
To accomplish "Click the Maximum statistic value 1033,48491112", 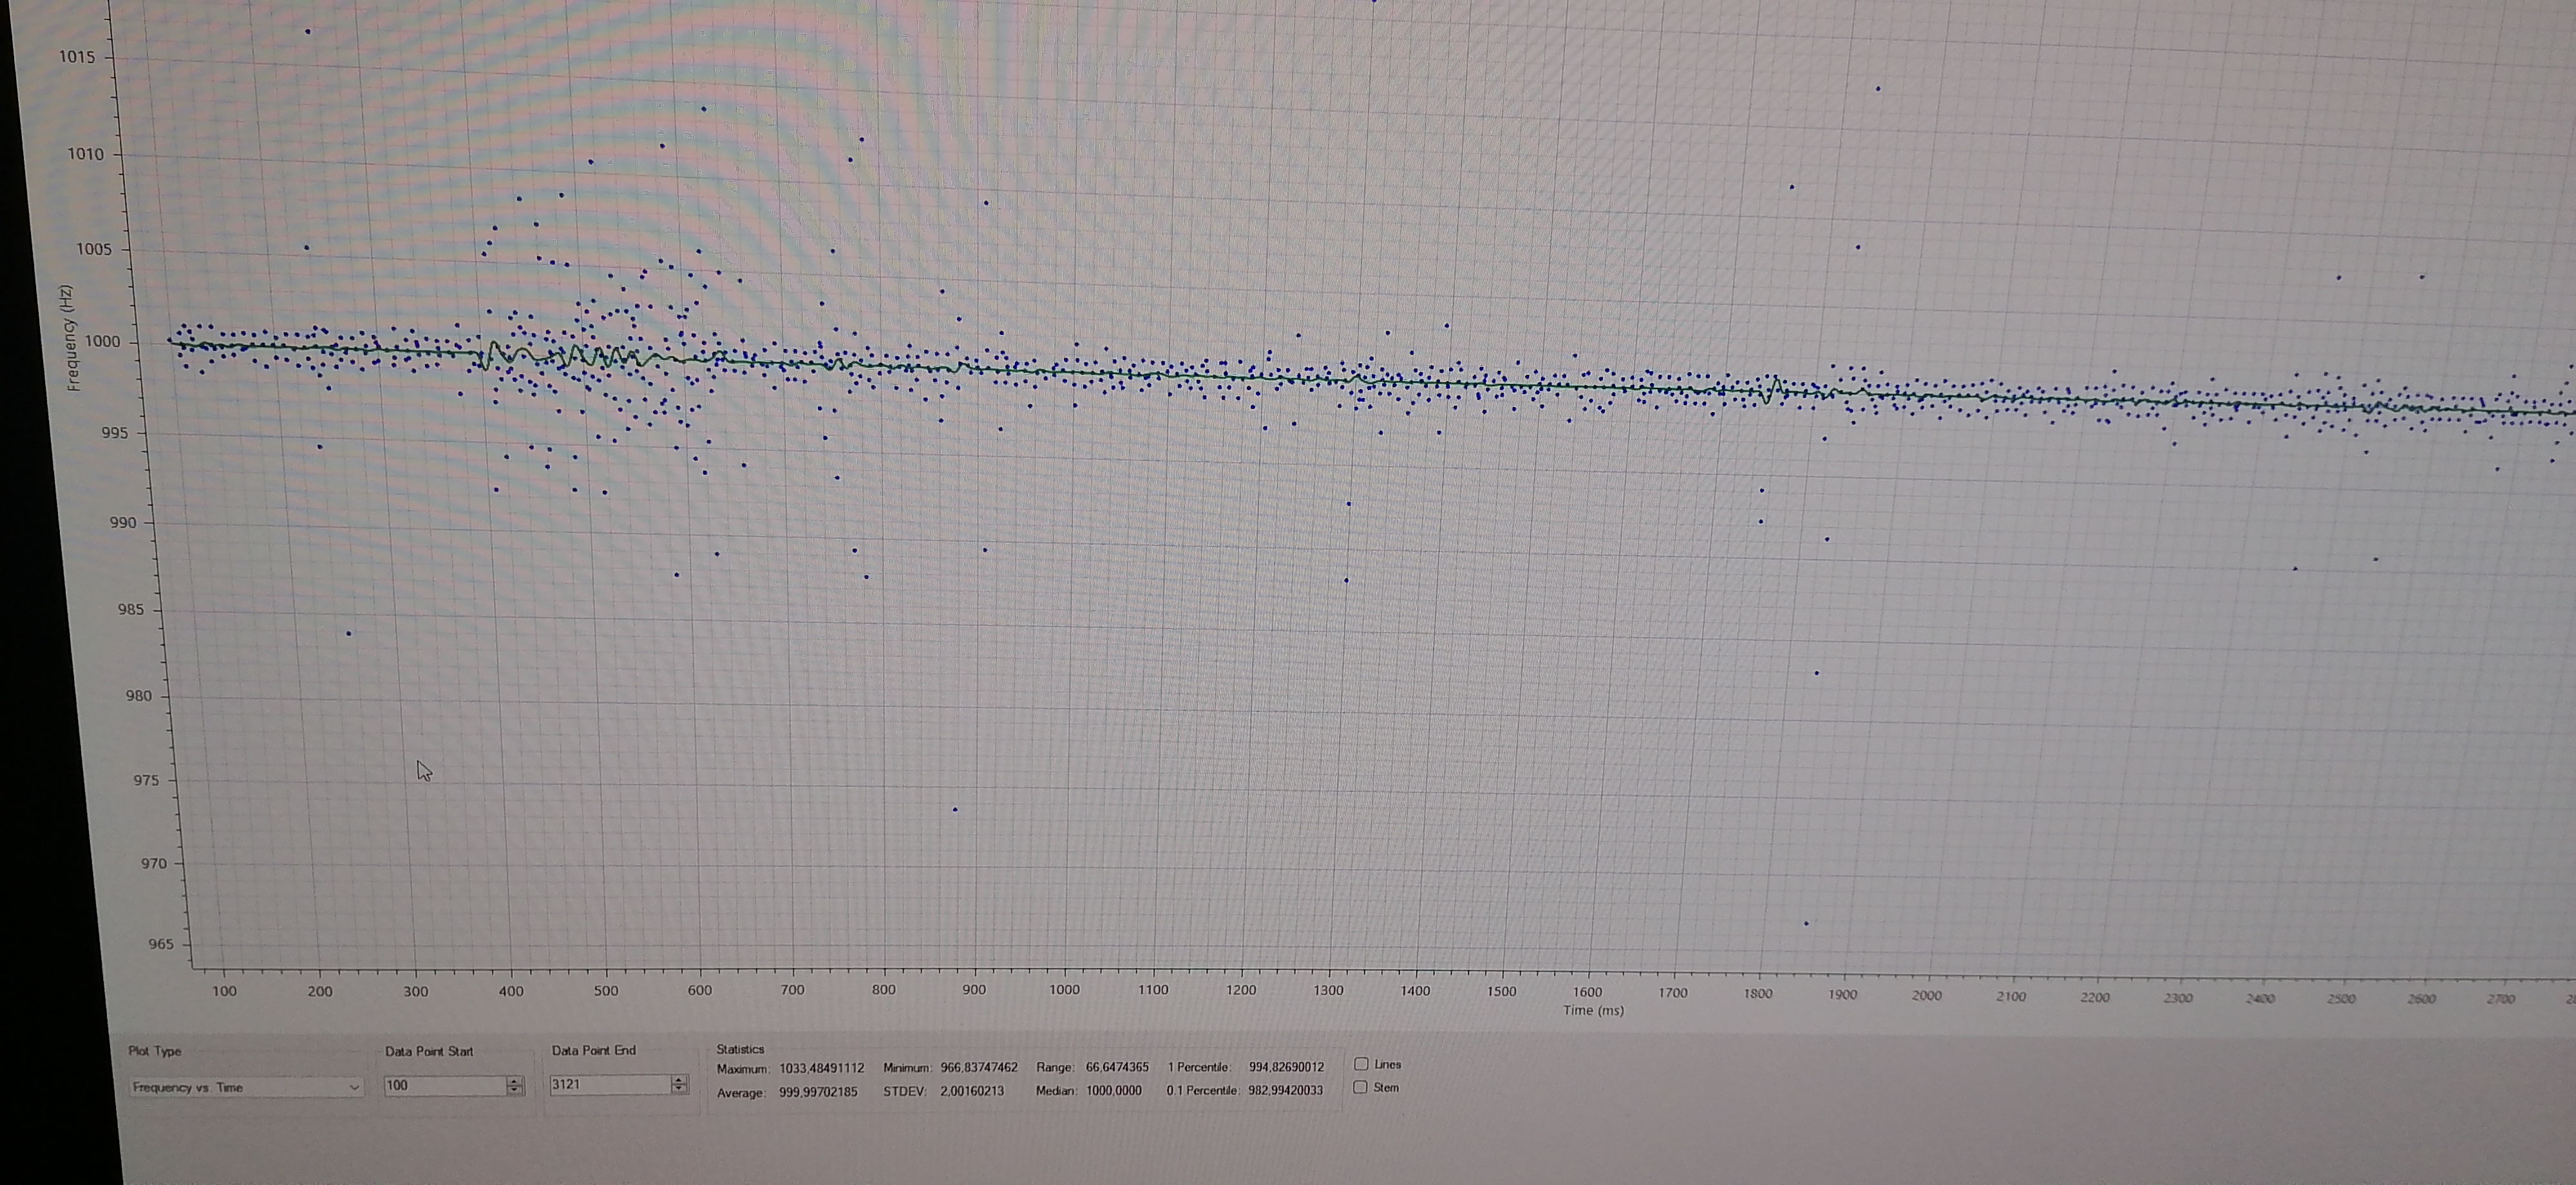I will click(821, 1068).
